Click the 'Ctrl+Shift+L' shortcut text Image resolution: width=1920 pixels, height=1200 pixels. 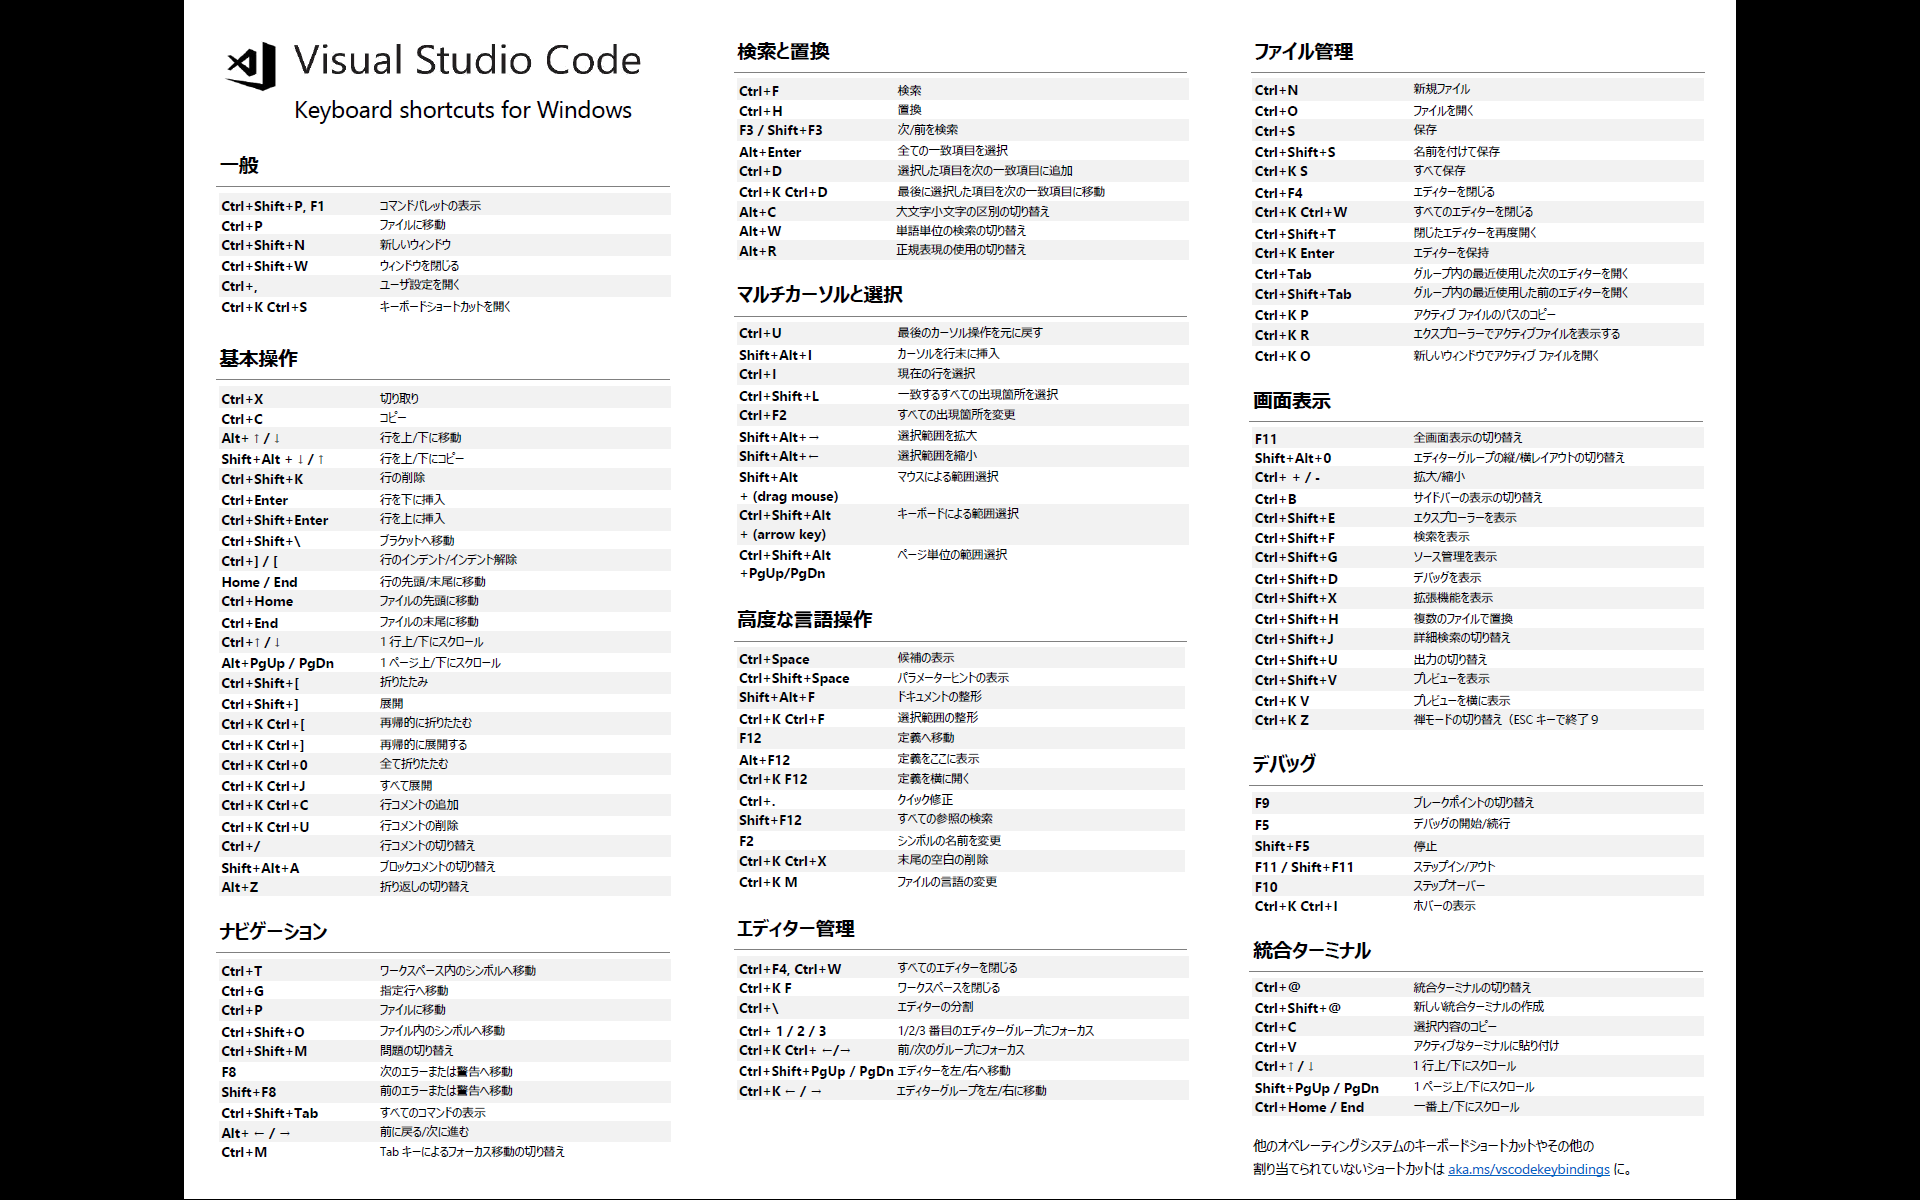click(779, 396)
